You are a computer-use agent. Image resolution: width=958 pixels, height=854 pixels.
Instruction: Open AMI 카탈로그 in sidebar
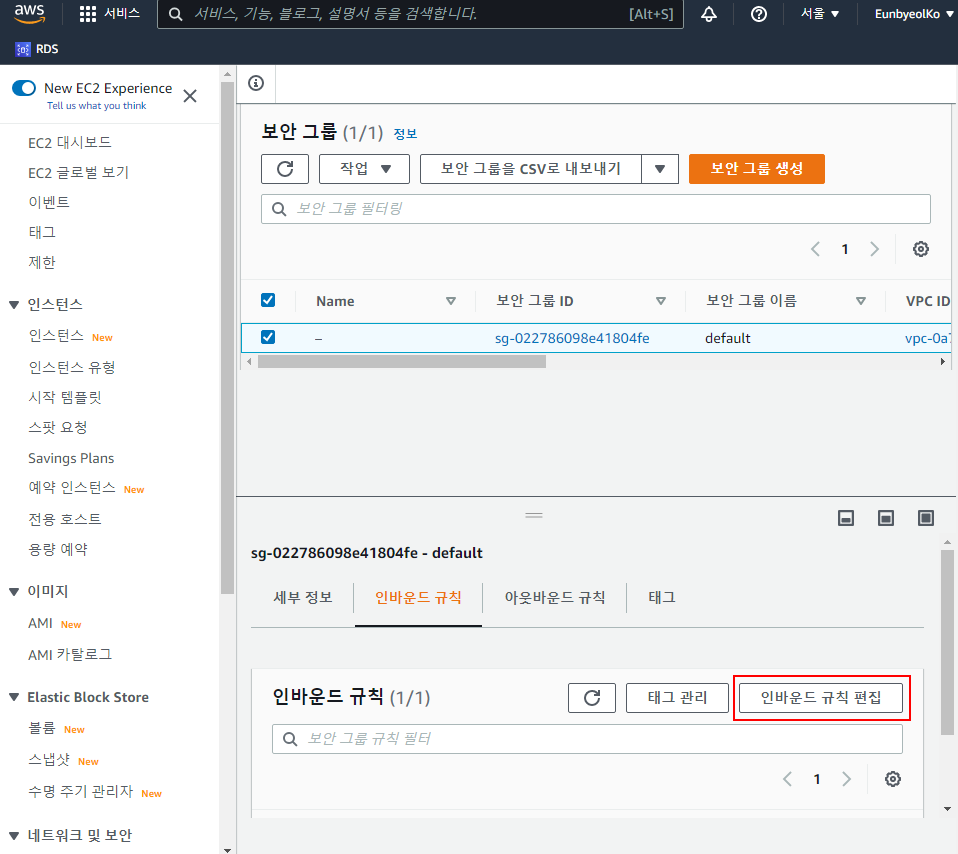(x=70, y=654)
